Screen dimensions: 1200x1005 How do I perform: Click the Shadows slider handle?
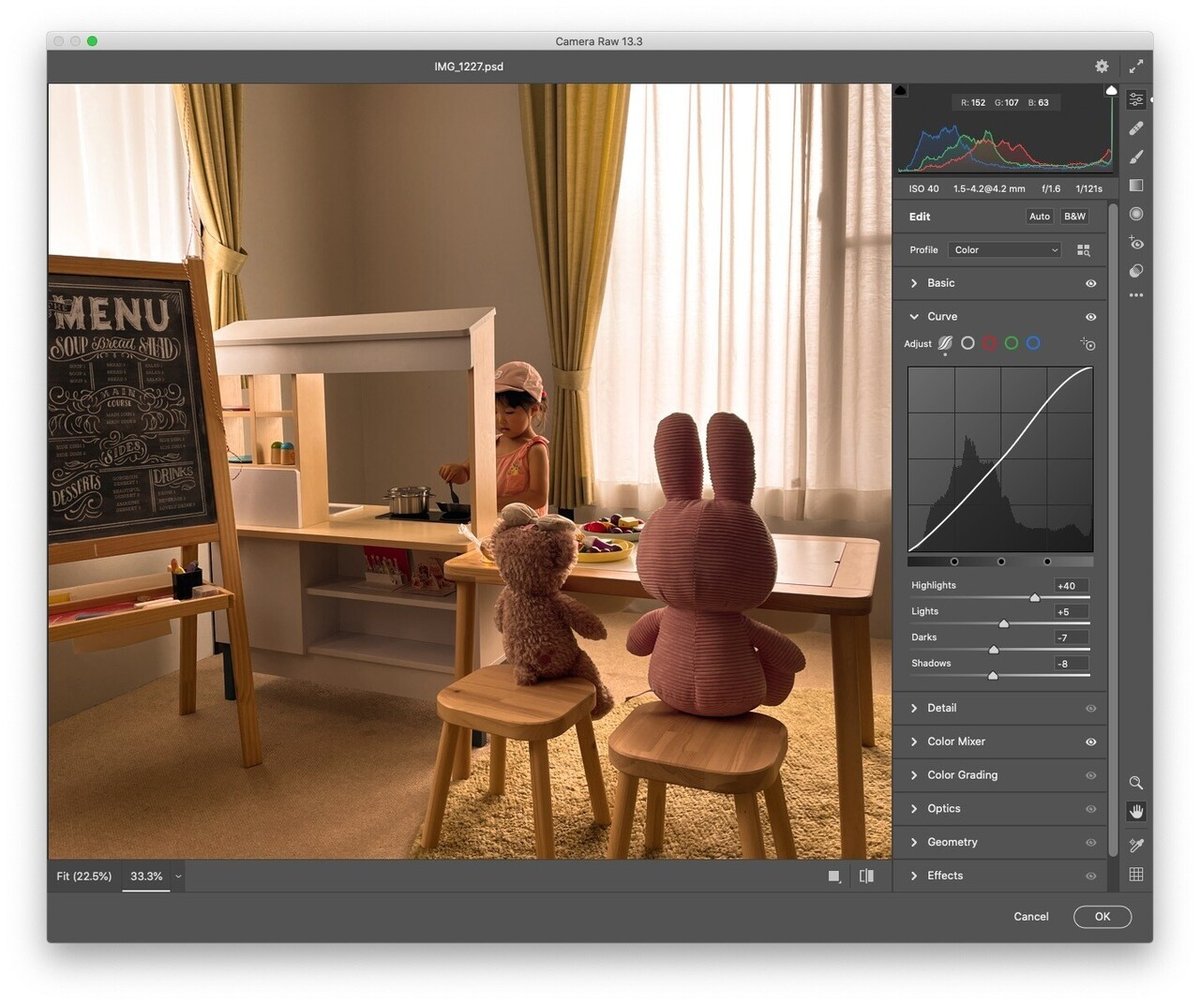[993, 676]
